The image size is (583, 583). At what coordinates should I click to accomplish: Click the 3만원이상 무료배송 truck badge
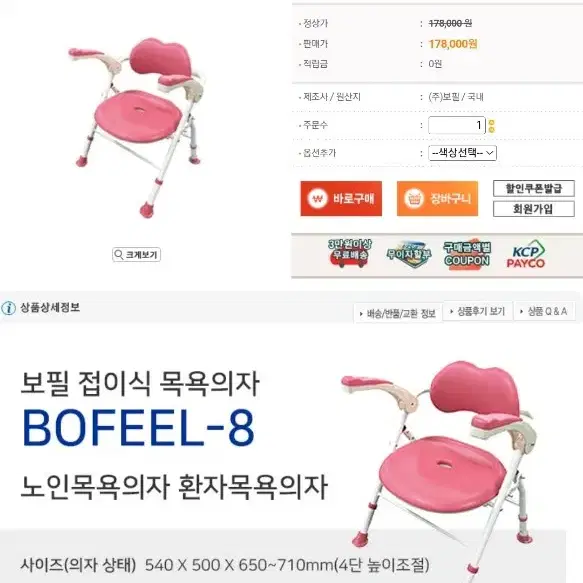349,253
